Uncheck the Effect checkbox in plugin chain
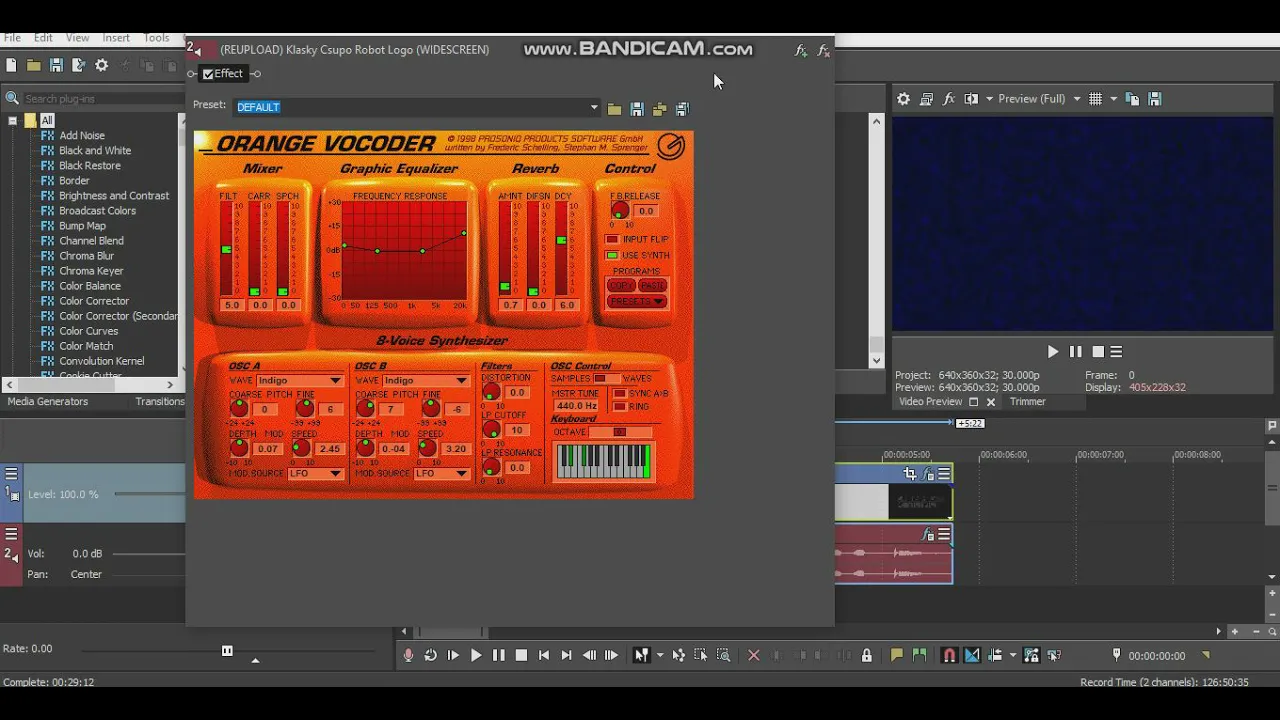The image size is (1280, 720). coord(208,74)
